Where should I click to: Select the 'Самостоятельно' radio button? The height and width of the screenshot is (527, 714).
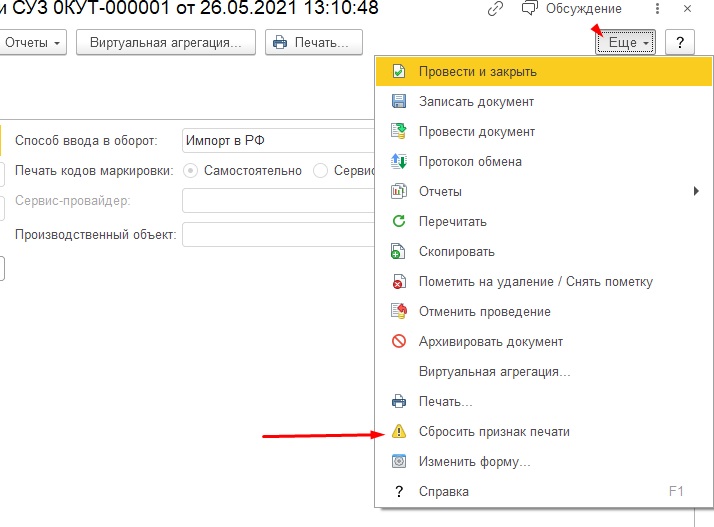coord(191,171)
